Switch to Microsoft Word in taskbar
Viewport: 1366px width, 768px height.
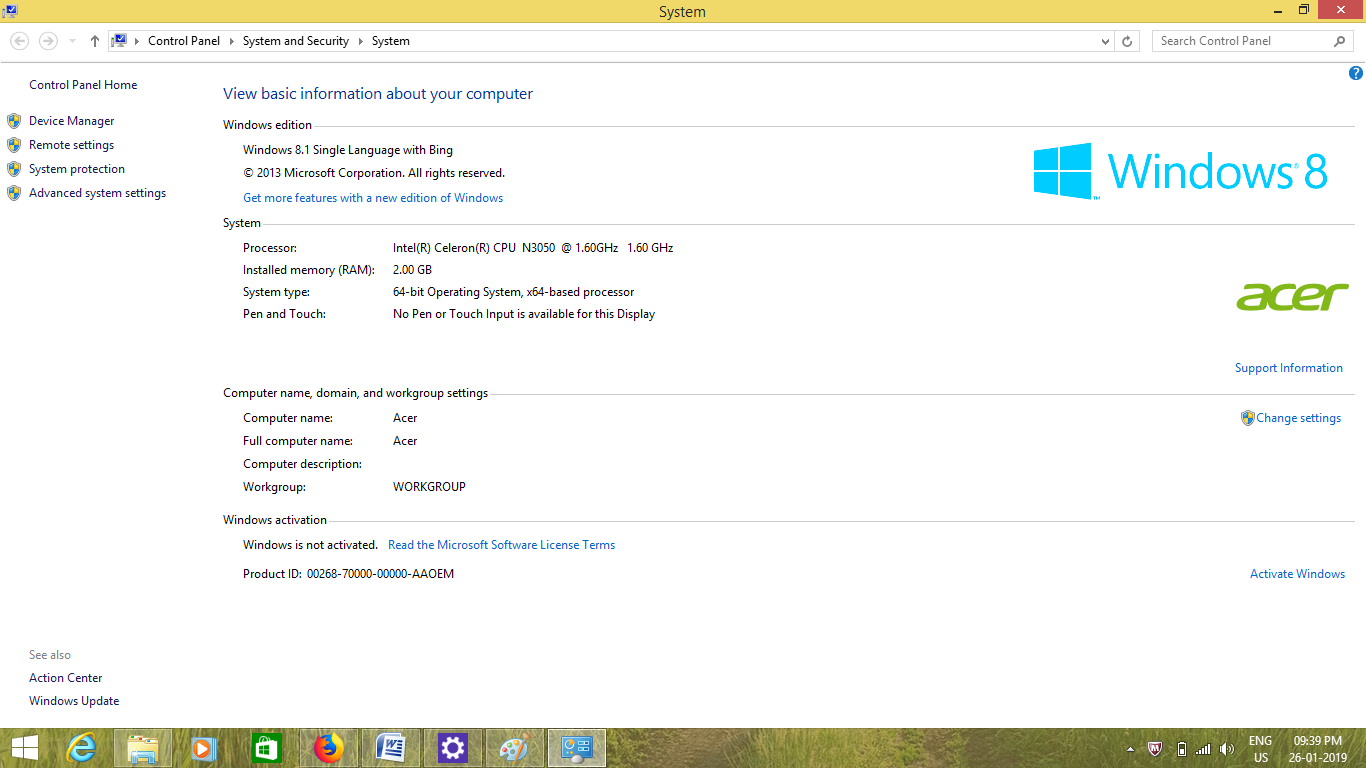391,748
